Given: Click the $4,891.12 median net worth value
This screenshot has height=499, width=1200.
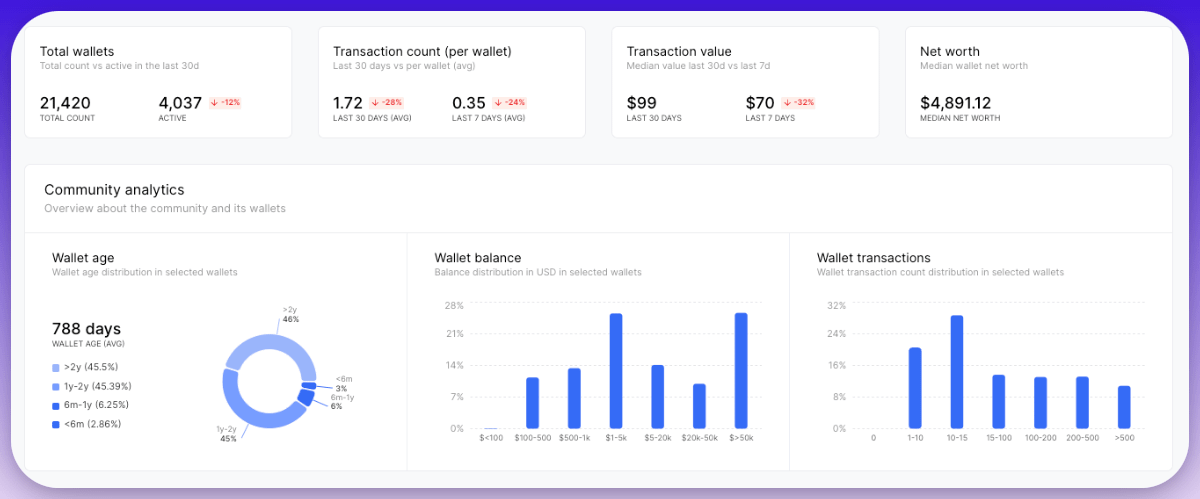Looking at the screenshot, I should click(x=956, y=102).
